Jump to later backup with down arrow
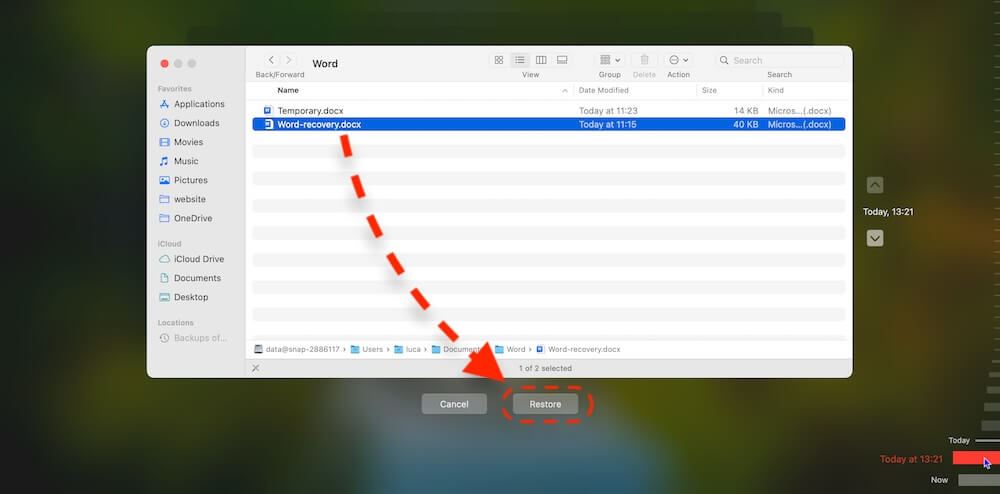This screenshot has height=494, width=1000. (x=875, y=238)
